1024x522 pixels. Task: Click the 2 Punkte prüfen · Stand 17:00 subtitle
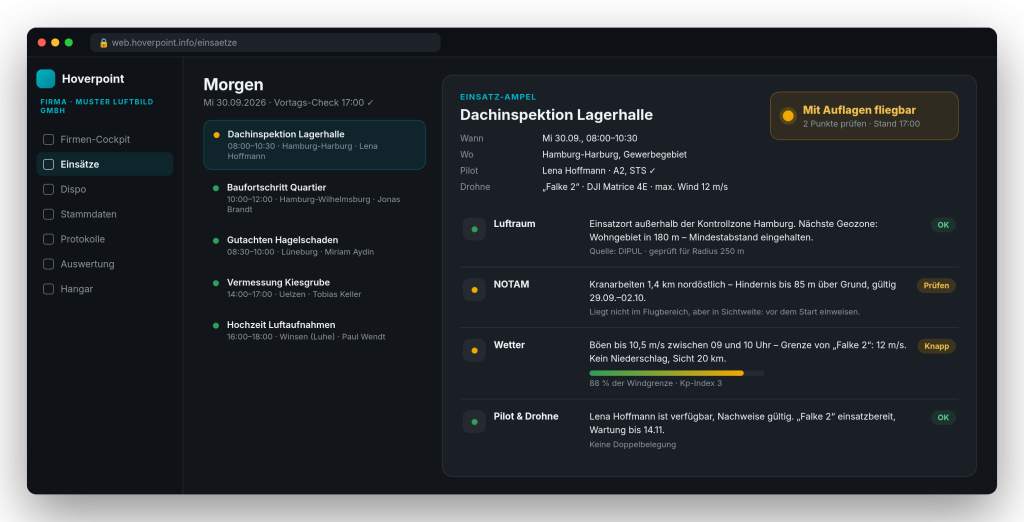(861, 123)
